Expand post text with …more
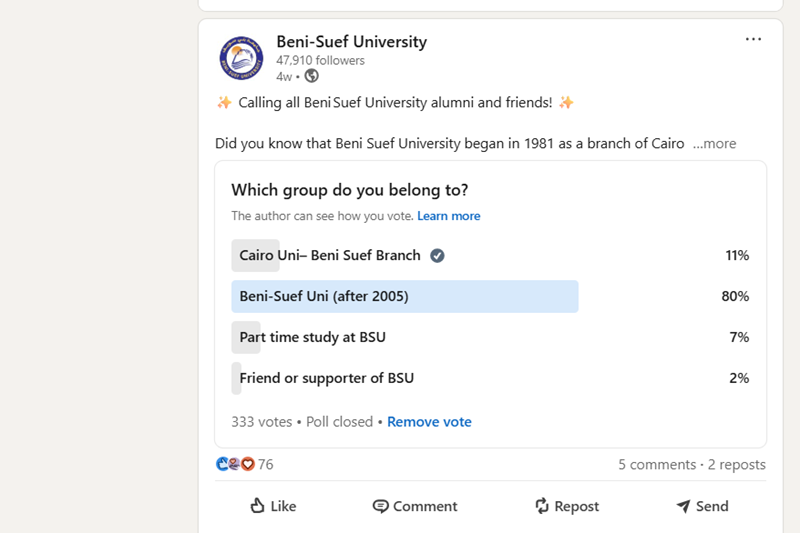The height and width of the screenshot is (533, 800). (x=714, y=144)
